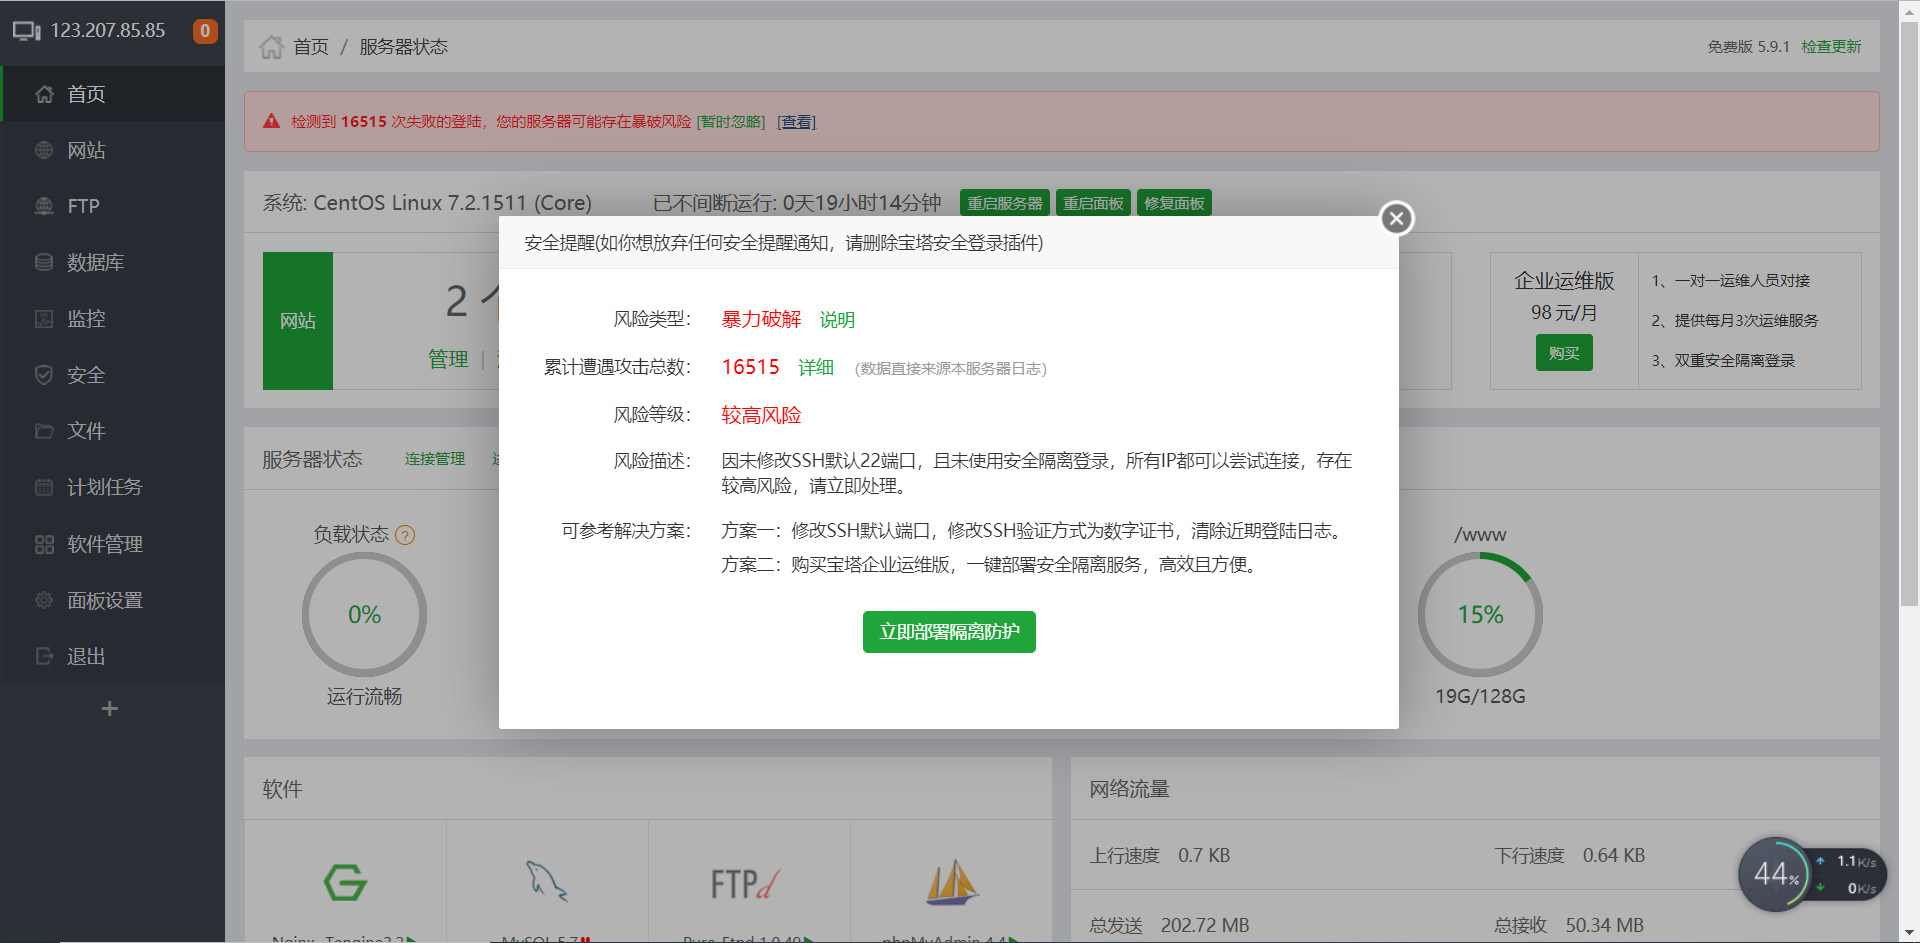Select the Nginx software icon
The width and height of the screenshot is (1920, 943).
coord(345,882)
